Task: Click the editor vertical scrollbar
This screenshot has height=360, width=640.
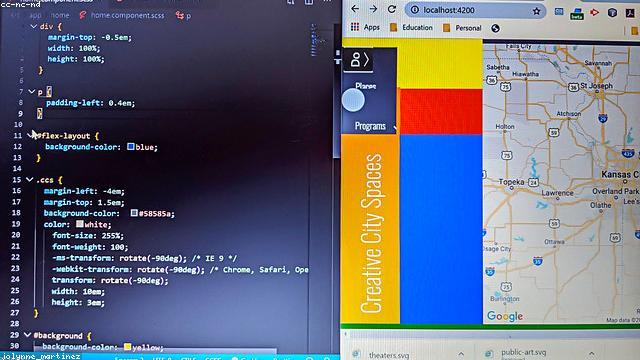Action: coord(337,91)
